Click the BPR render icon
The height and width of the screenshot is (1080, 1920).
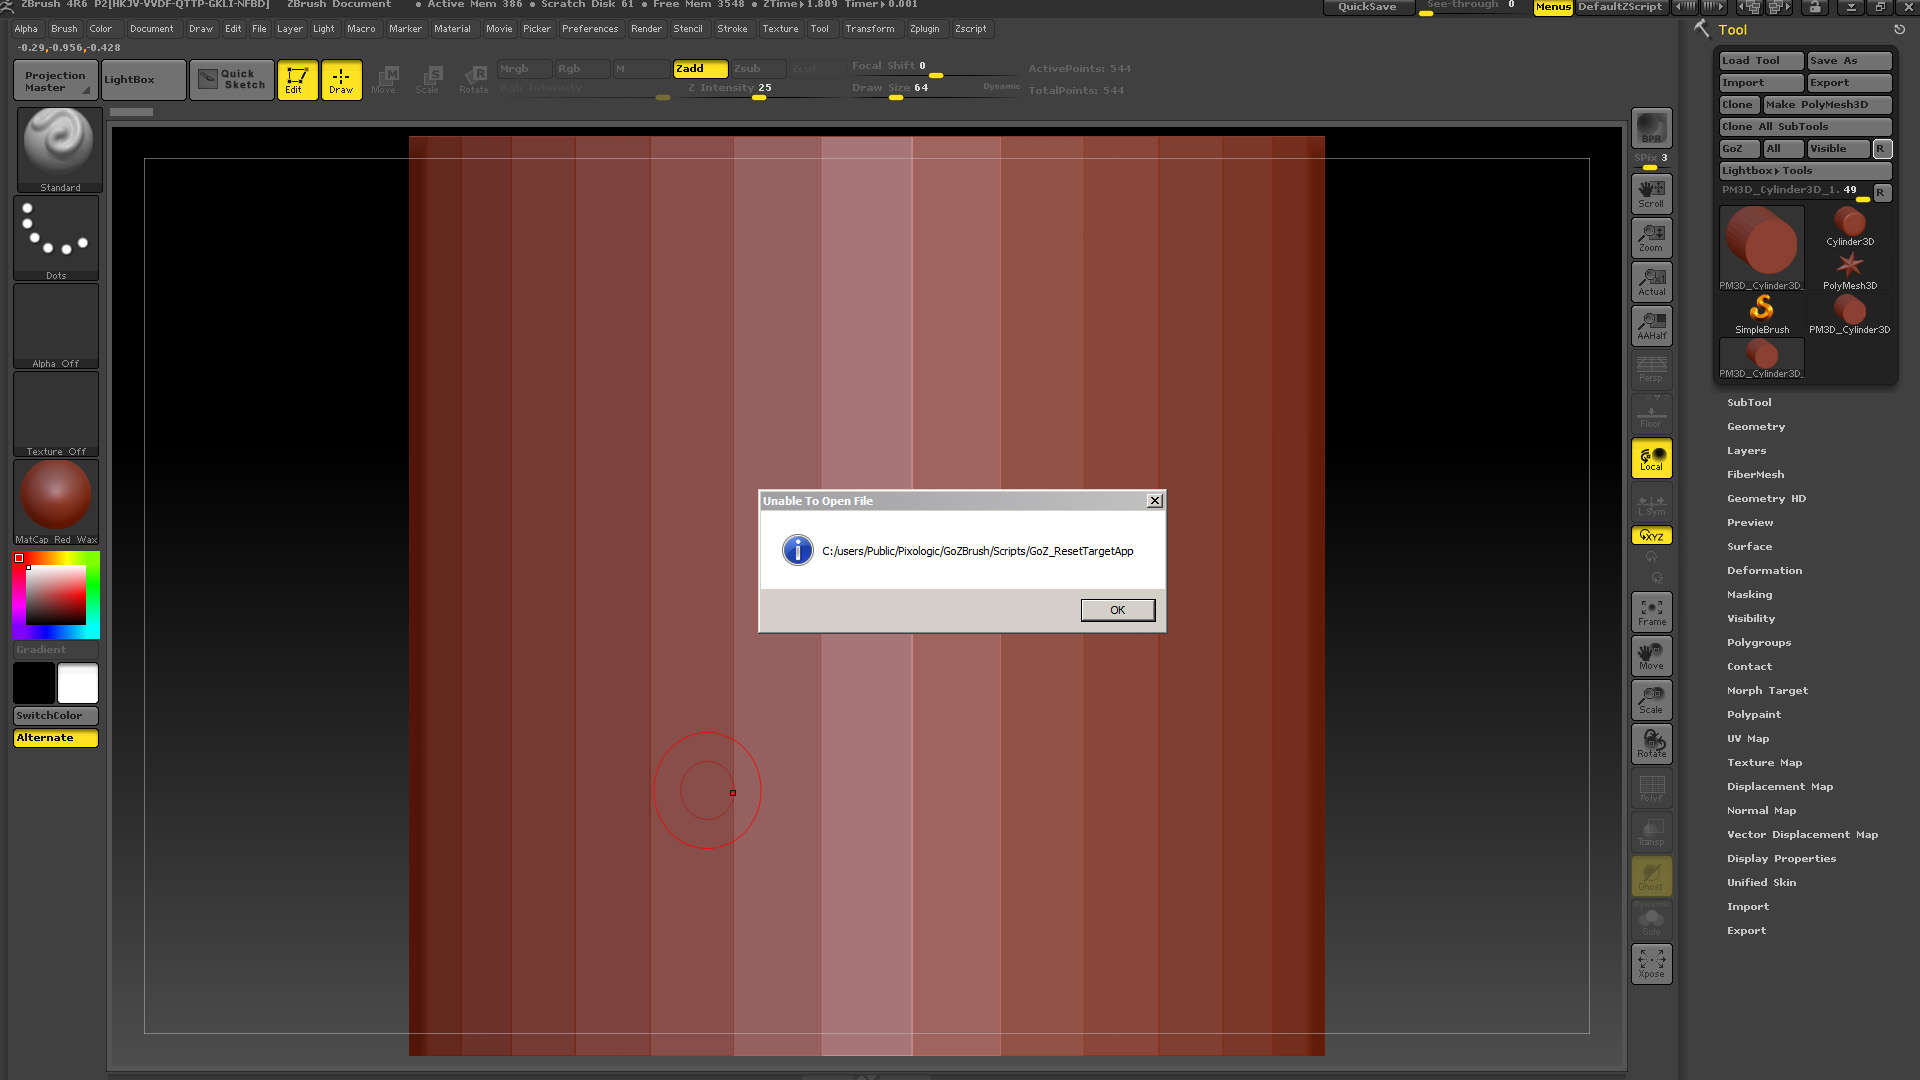(x=1651, y=128)
